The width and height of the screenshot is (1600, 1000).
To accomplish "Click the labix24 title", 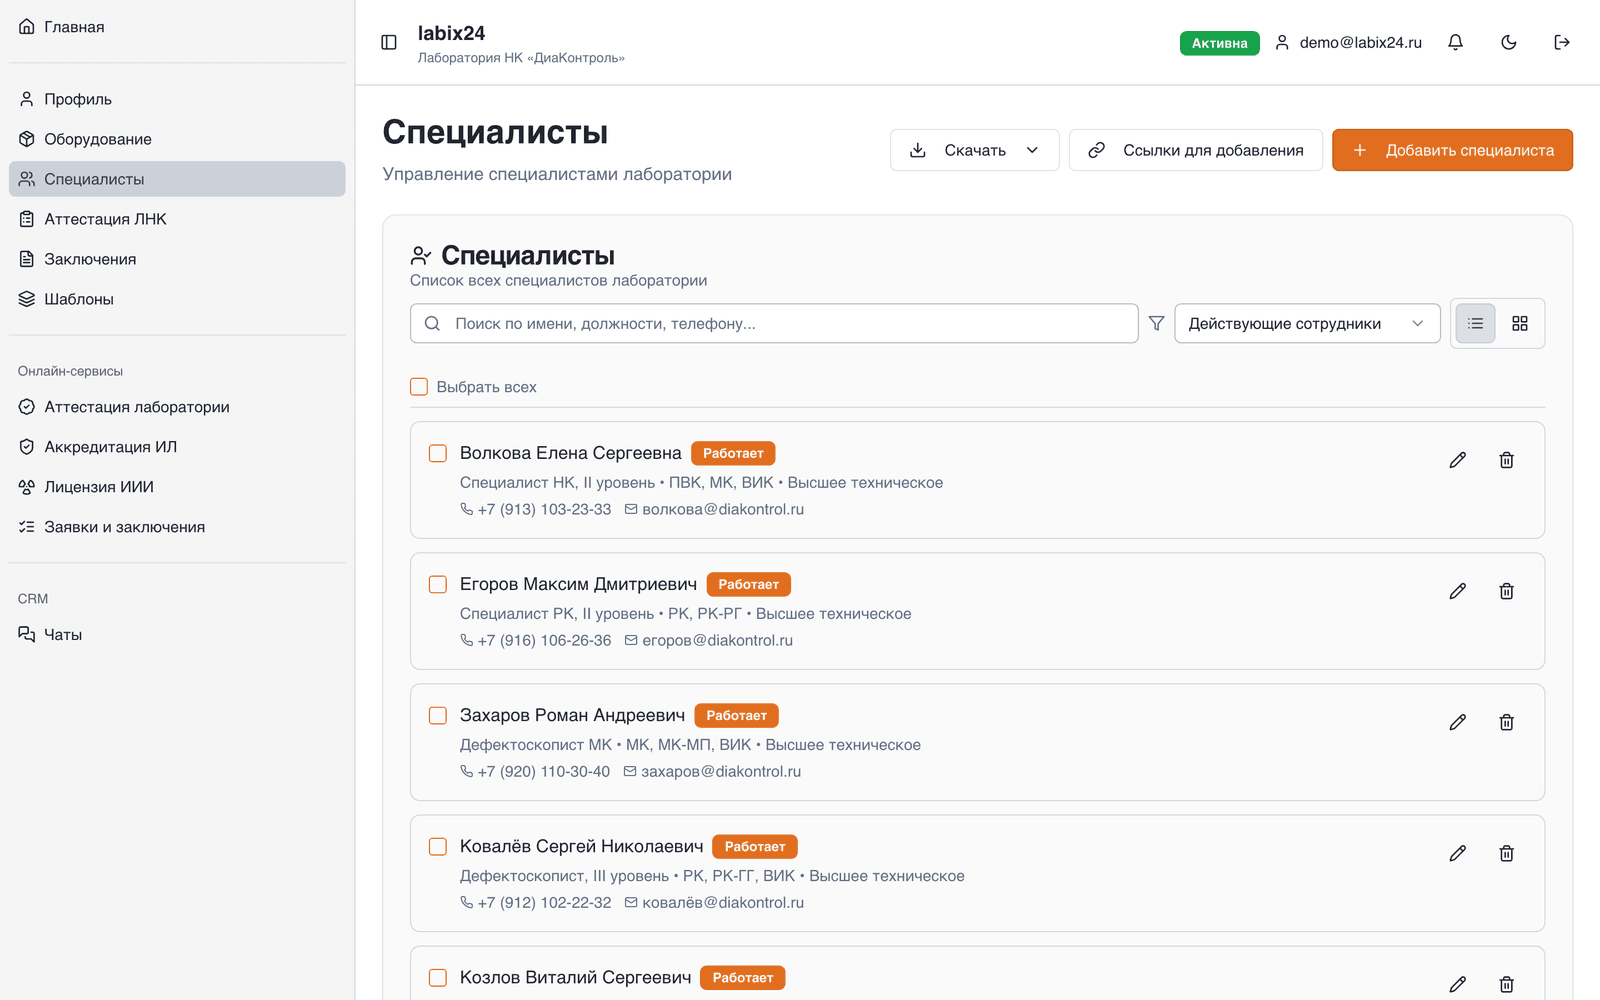I will (451, 33).
